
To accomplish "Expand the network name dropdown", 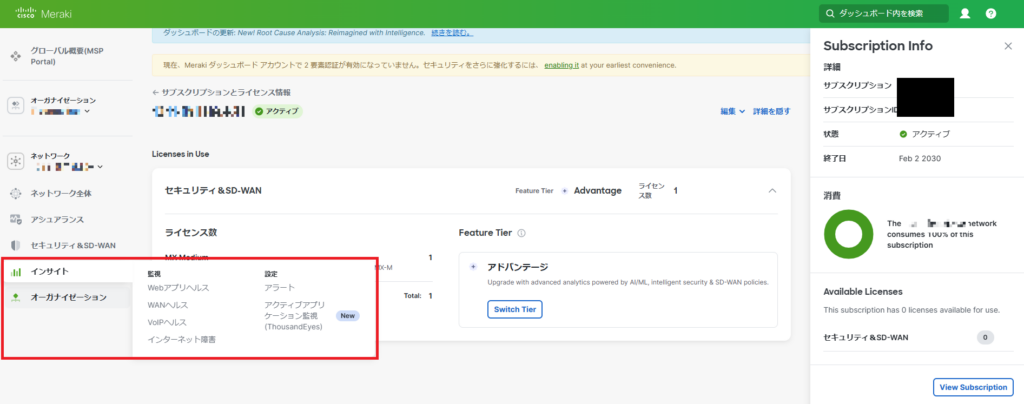I will tap(100, 167).
